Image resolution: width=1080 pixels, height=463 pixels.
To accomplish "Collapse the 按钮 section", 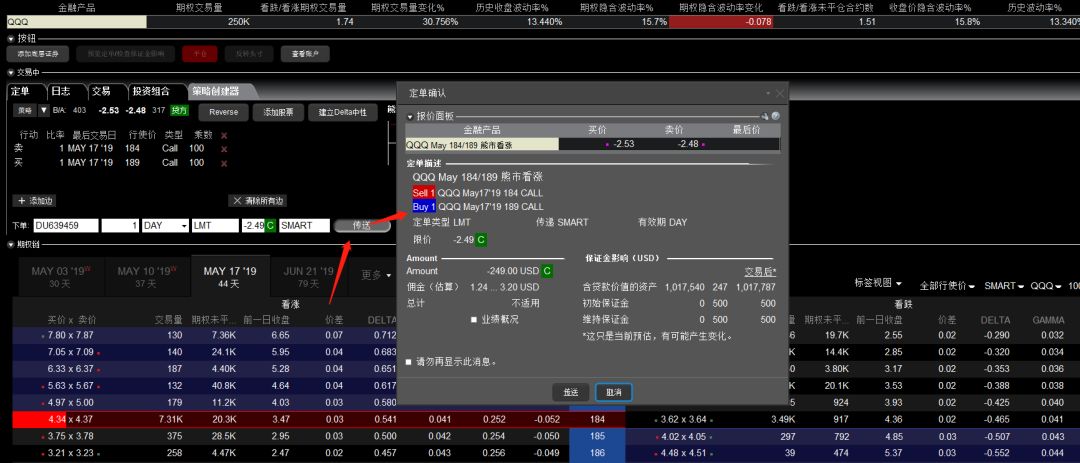I will pos(10,39).
